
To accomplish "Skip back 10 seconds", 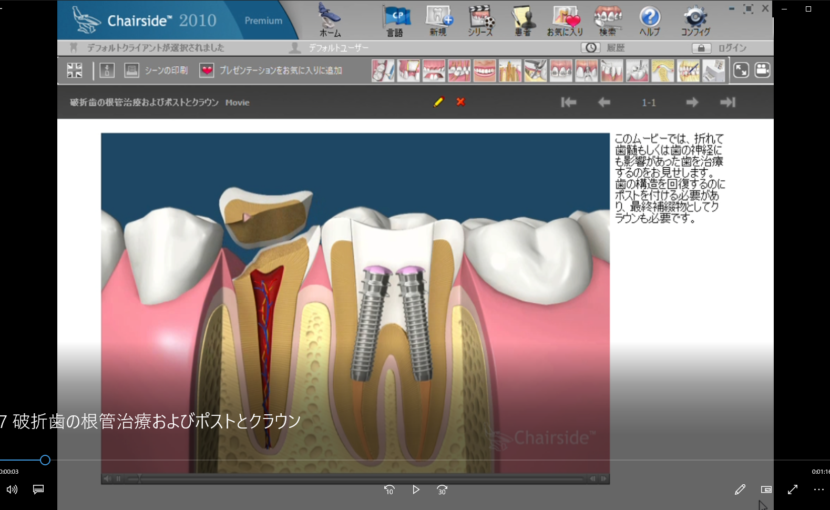I will [x=389, y=490].
